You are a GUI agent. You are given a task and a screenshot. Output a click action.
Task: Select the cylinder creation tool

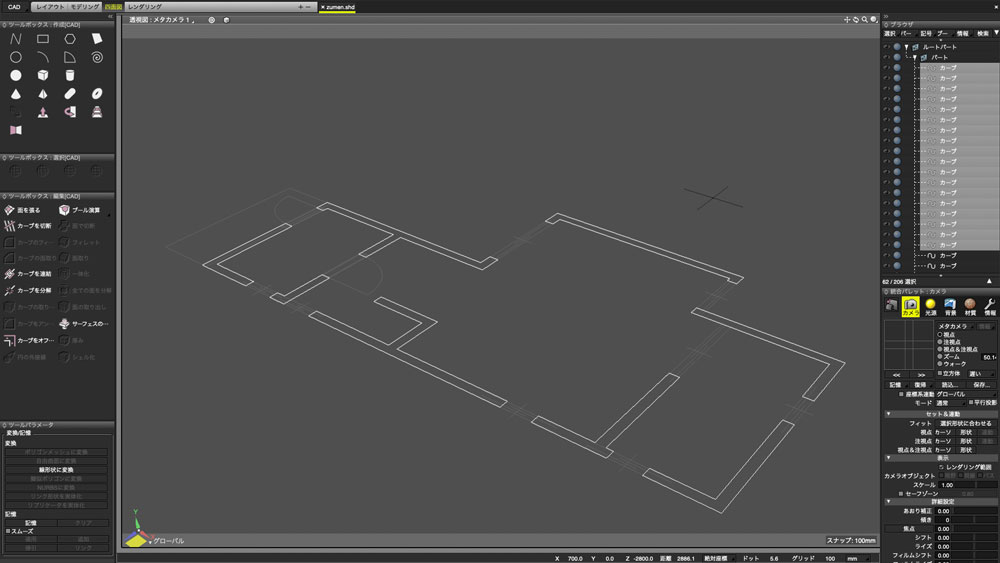(x=70, y=75)
